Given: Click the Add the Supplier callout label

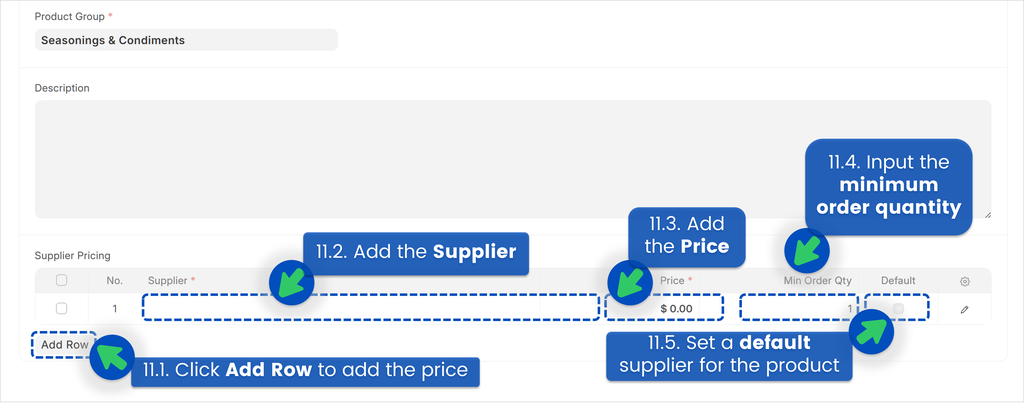Looking at the screenshot, I should (416, 253).
